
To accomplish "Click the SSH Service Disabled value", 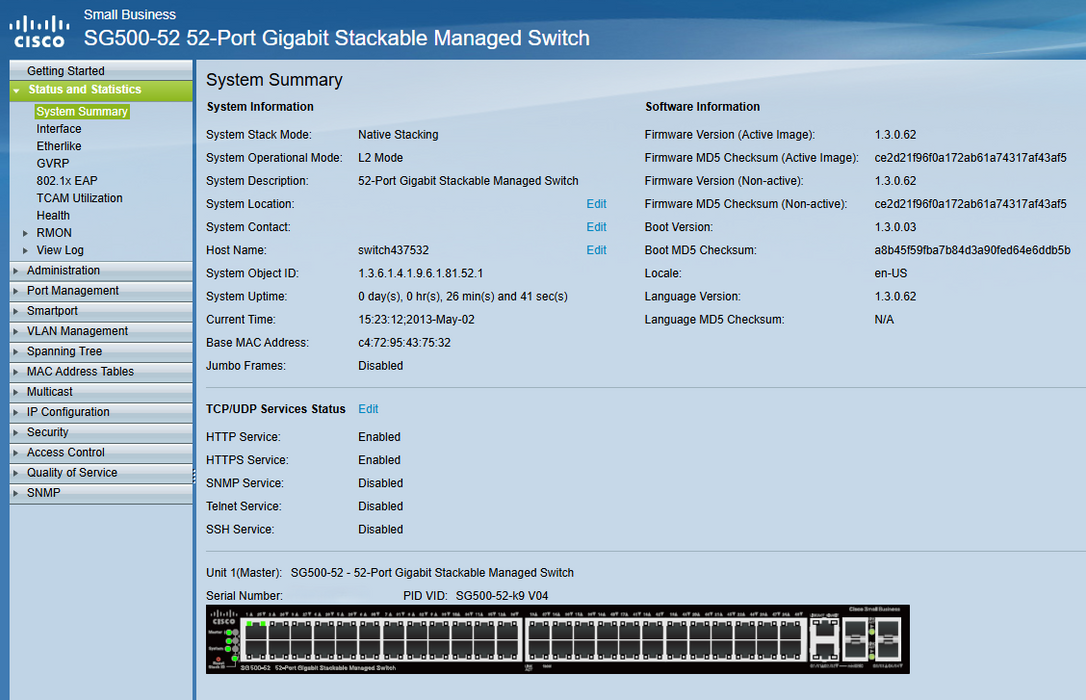I will (380, 530).
